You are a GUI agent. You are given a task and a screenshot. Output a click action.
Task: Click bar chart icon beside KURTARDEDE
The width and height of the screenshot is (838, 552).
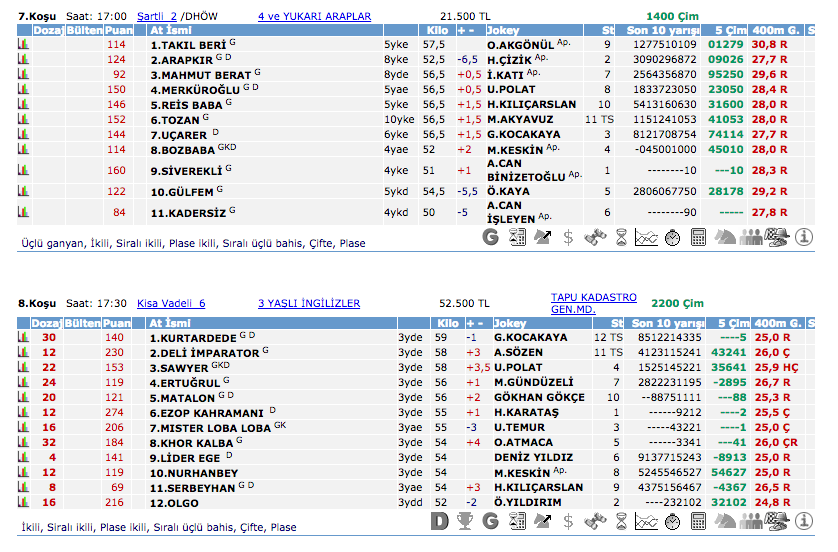click(x=23, y=338)
